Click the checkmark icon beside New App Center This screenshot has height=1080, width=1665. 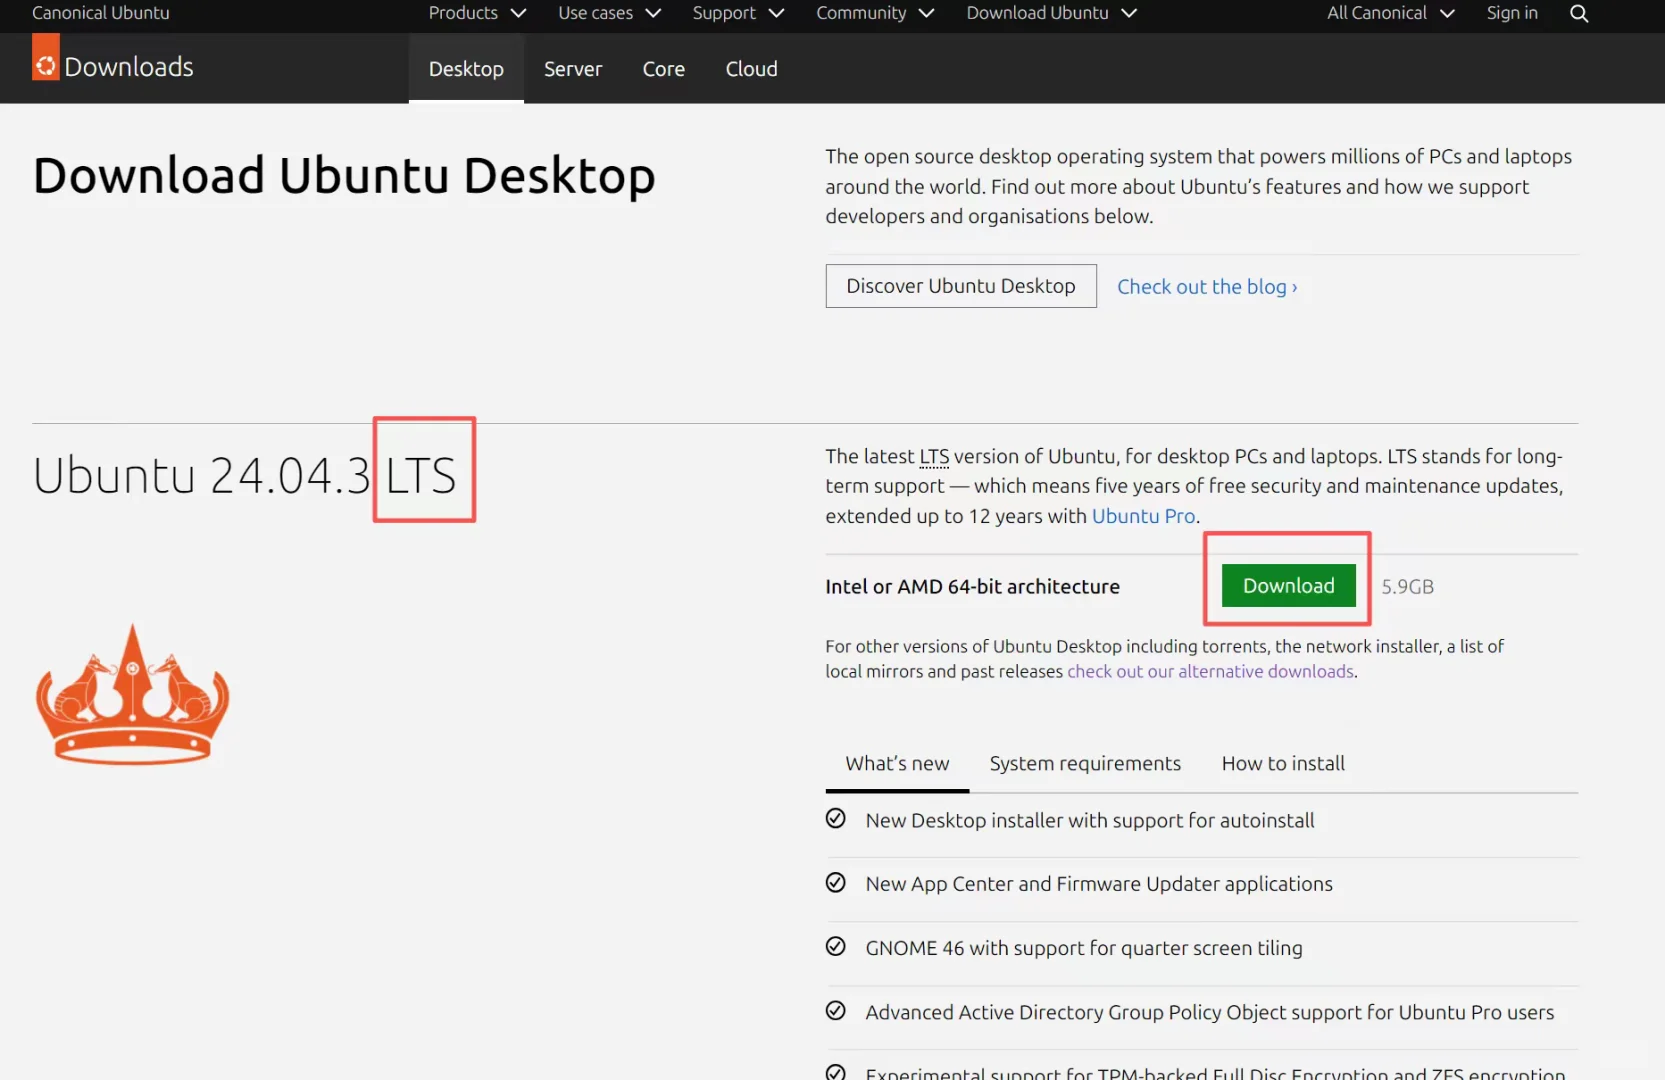(836, 883)
